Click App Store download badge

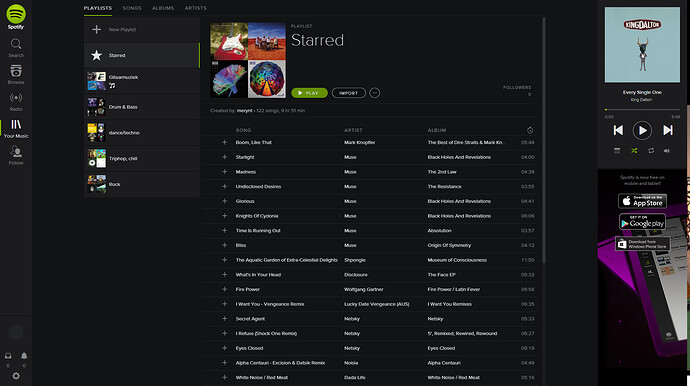642,201
